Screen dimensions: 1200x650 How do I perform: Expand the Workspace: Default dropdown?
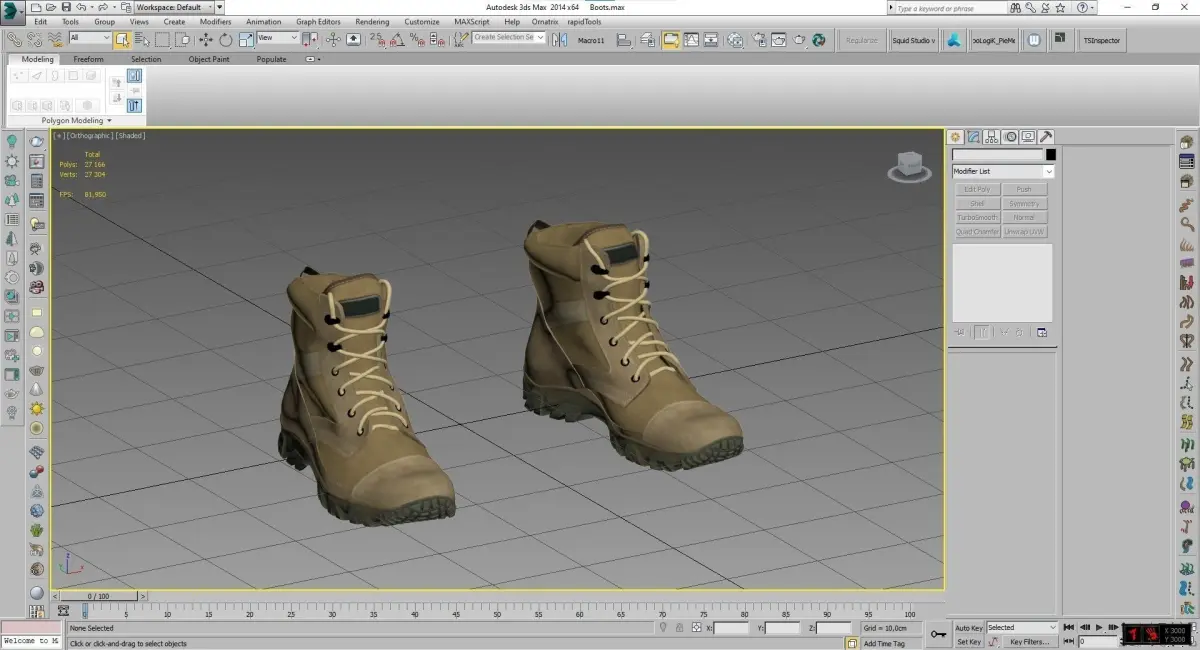174,7
